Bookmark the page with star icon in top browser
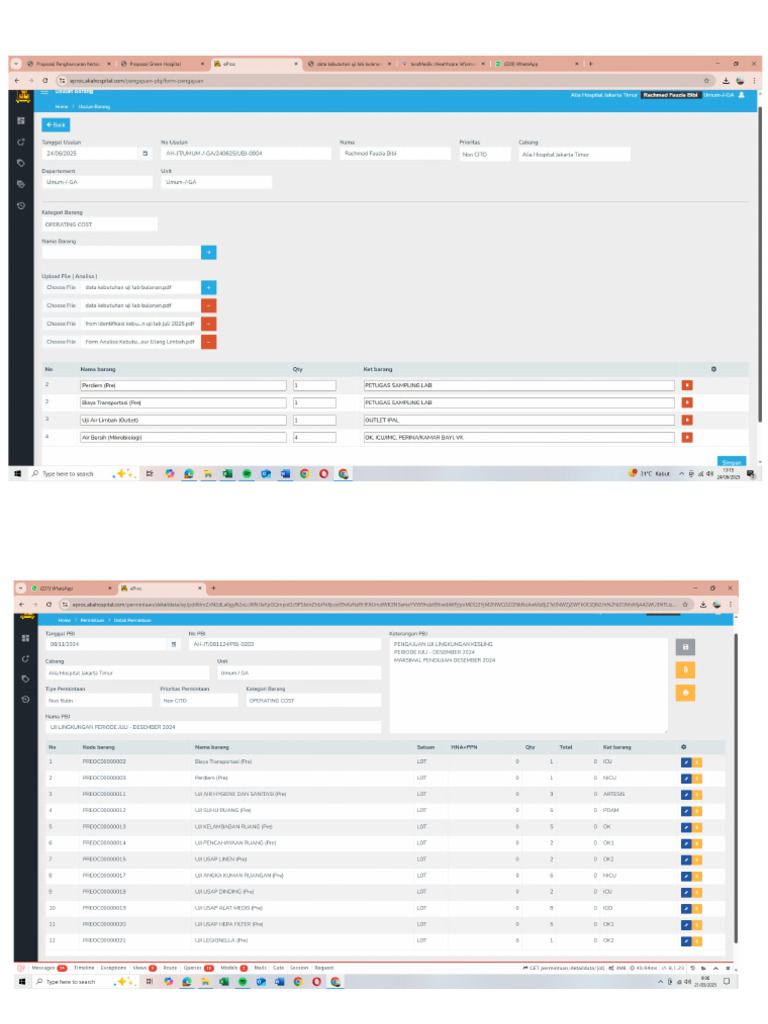The height and width of the screenshot is (1024, 768). click(707, 81)
